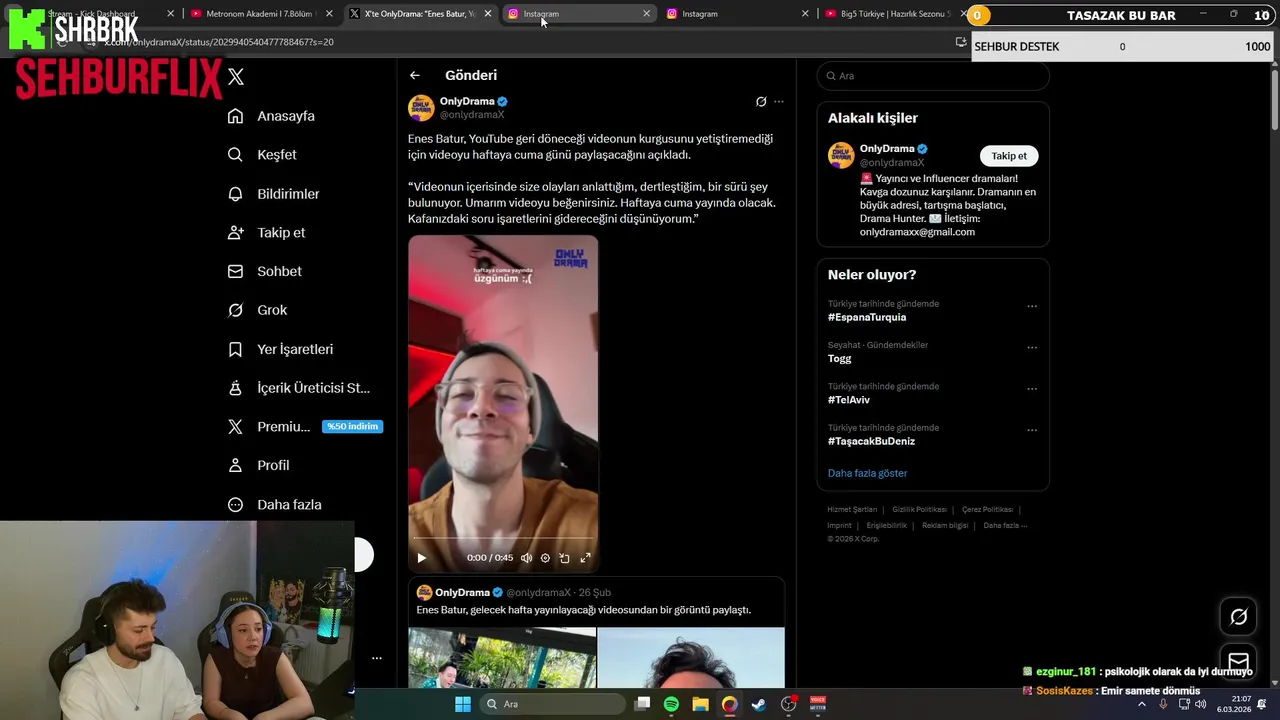1280x720 pixels.
Task: Open the video settings gear
Action: coord(545,558)
